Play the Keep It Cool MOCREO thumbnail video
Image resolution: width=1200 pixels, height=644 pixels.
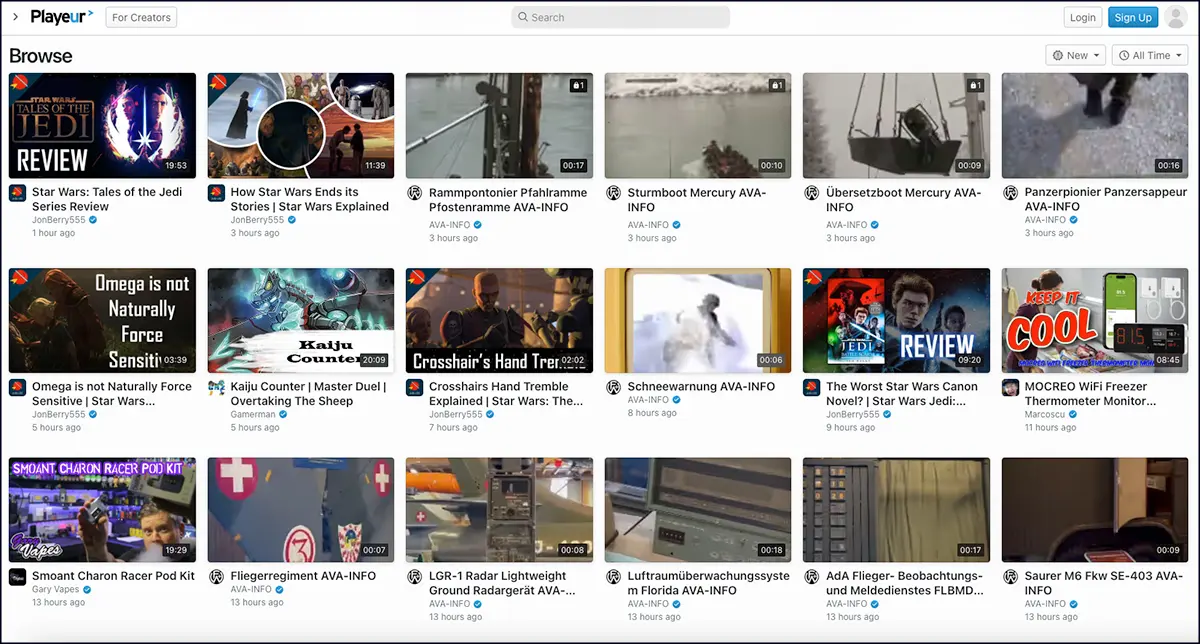[x=1095, y=320]
